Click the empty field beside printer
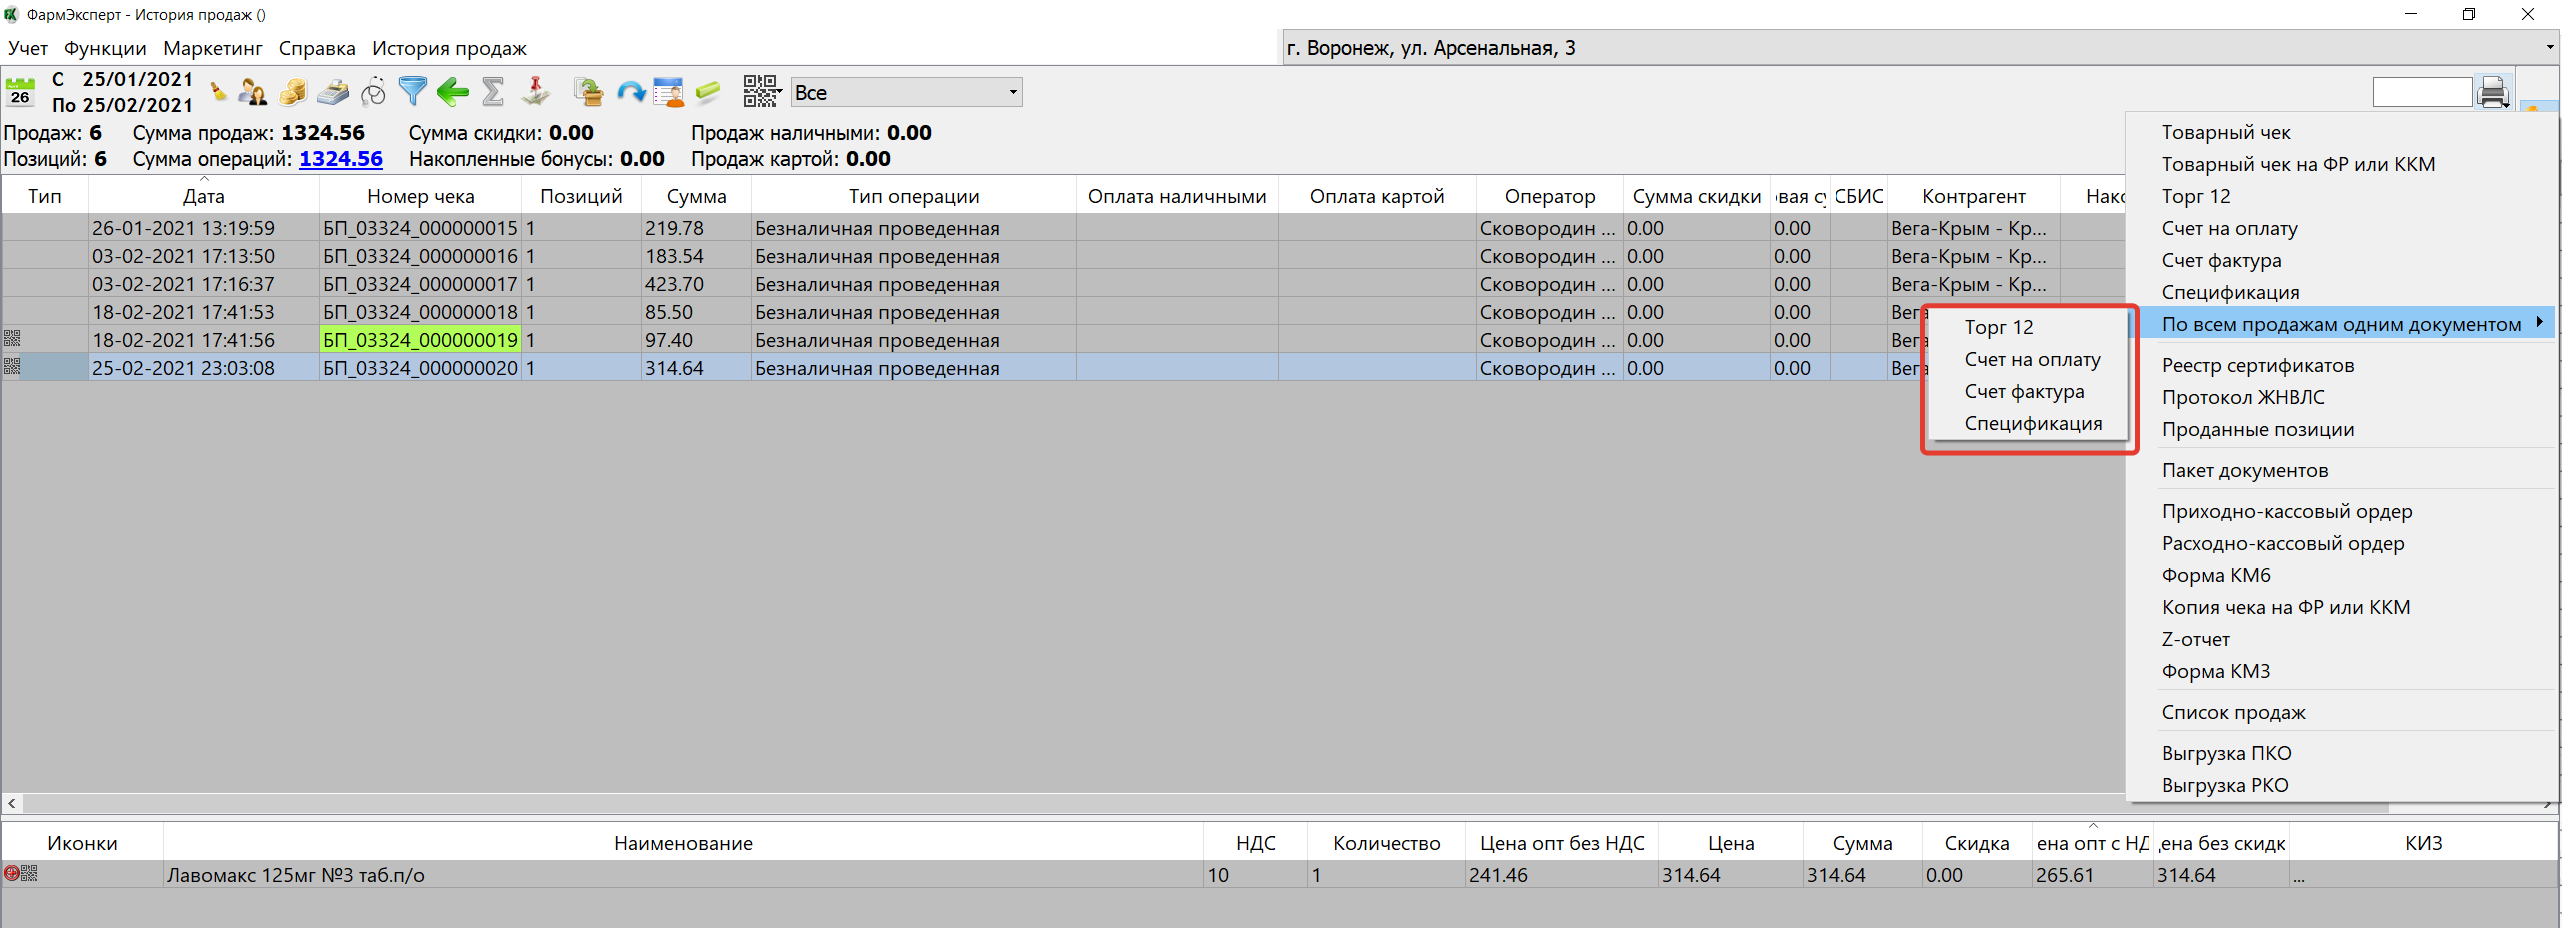 pos(2421,93)
